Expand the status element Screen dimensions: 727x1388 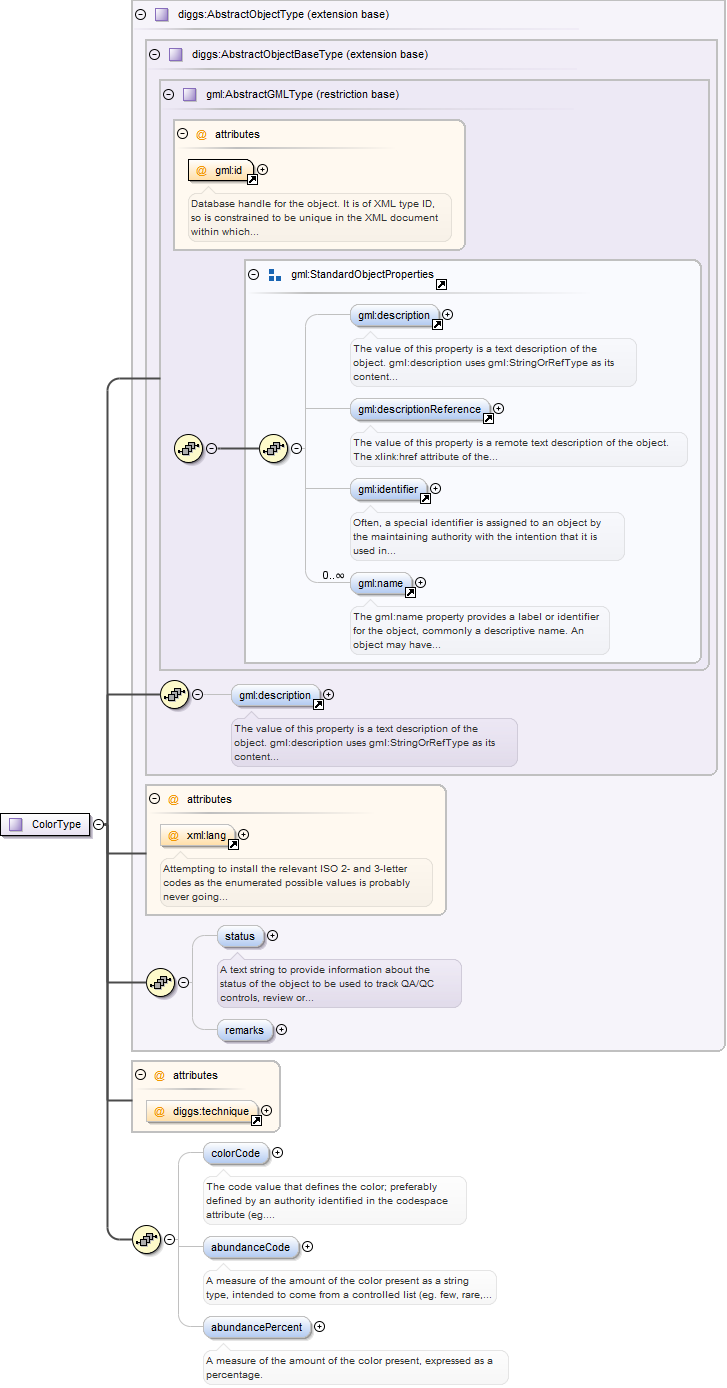[272, 936]
